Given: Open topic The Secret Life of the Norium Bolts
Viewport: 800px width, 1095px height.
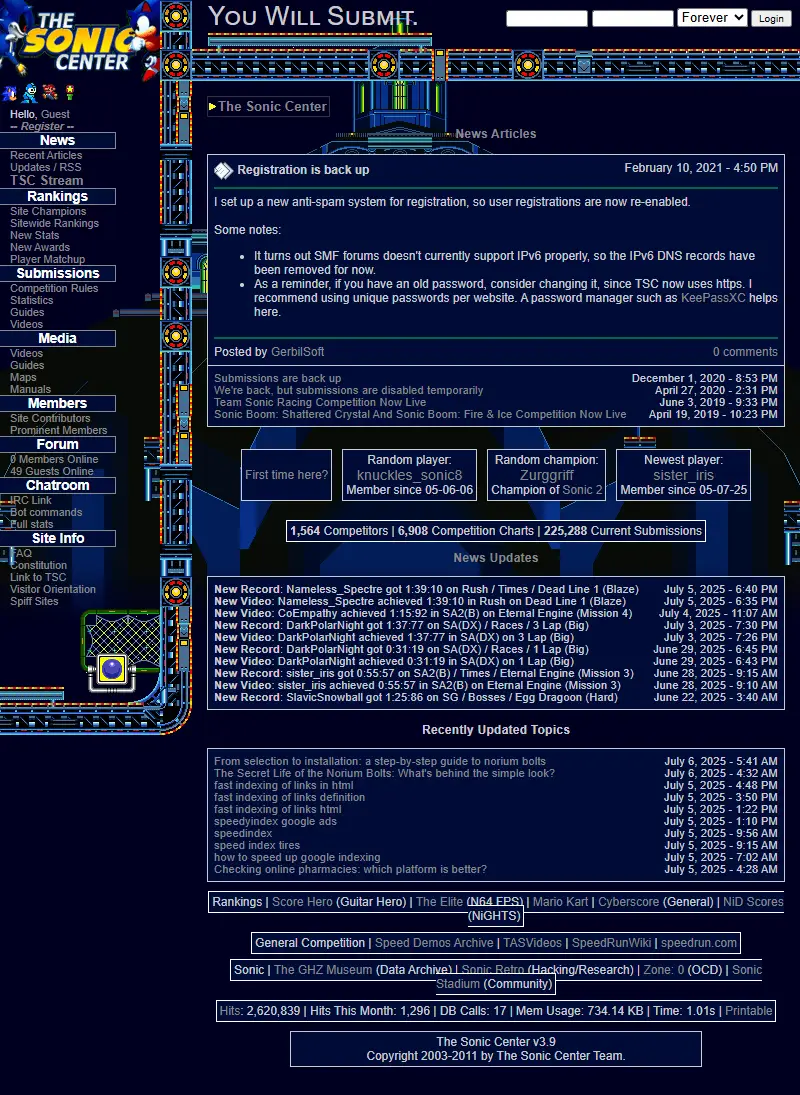Looking at the screenshot, I should click(x=385, y=773).
